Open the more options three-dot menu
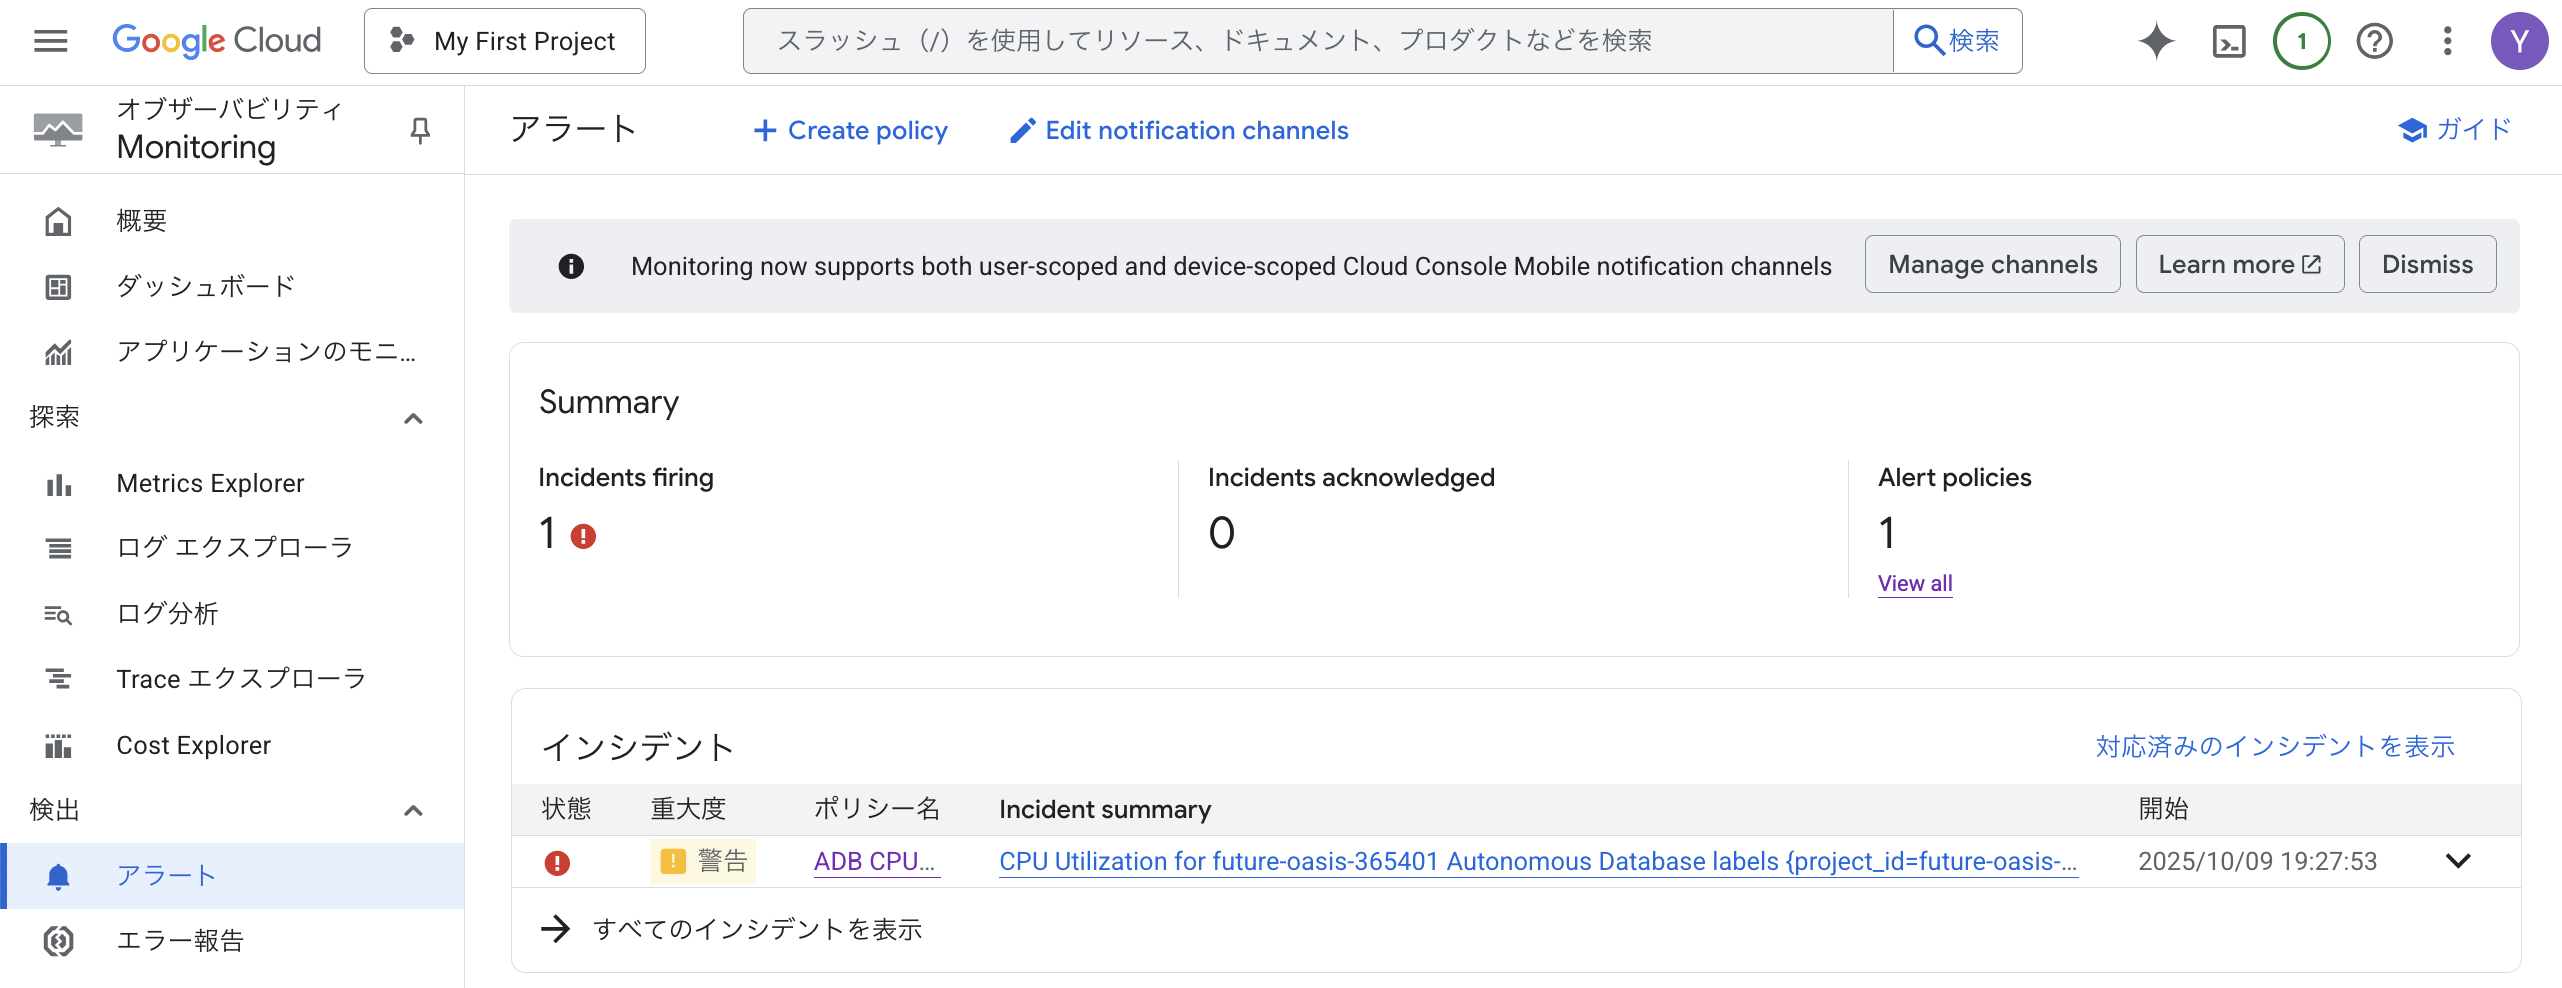Image resolution: width=2562 pixels, height=988 pixels. pyautogui.click(x=2447, y=40)
